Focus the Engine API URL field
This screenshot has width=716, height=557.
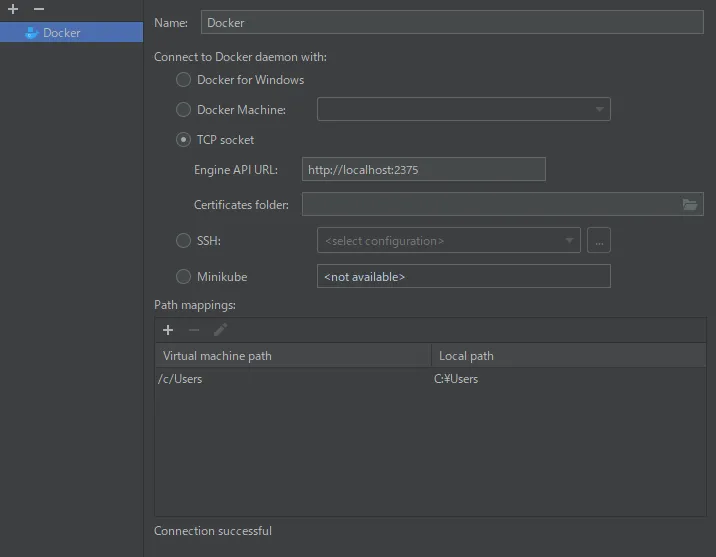(424, 170)
